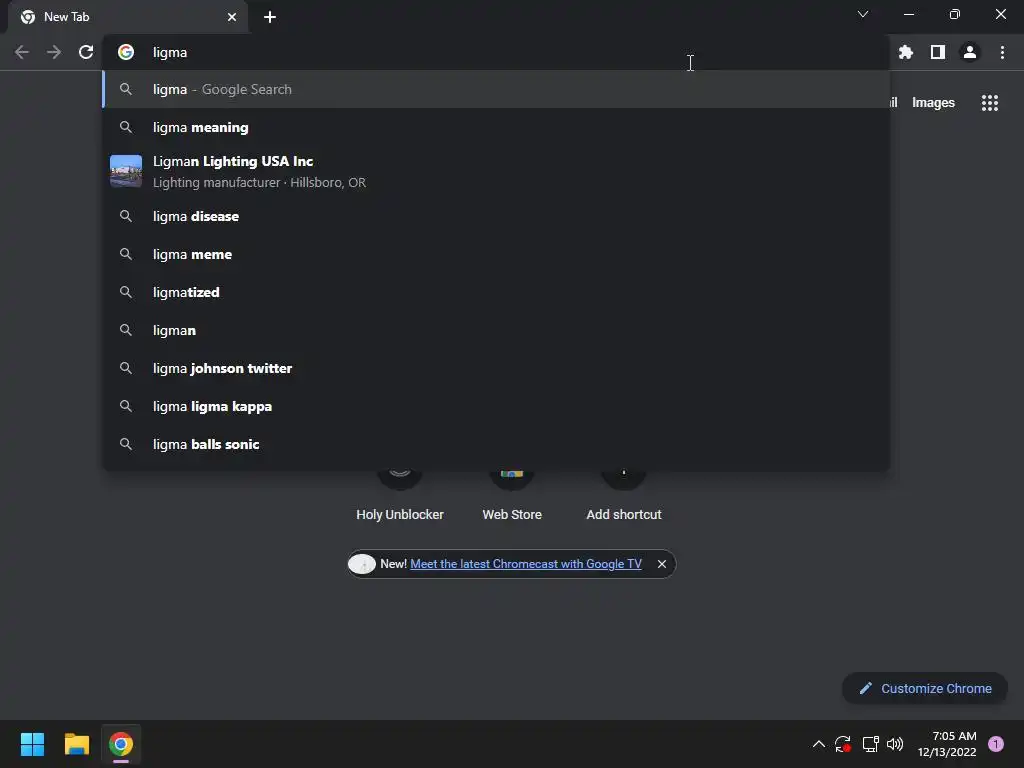Close the New Tab tab

click(232, 17)
